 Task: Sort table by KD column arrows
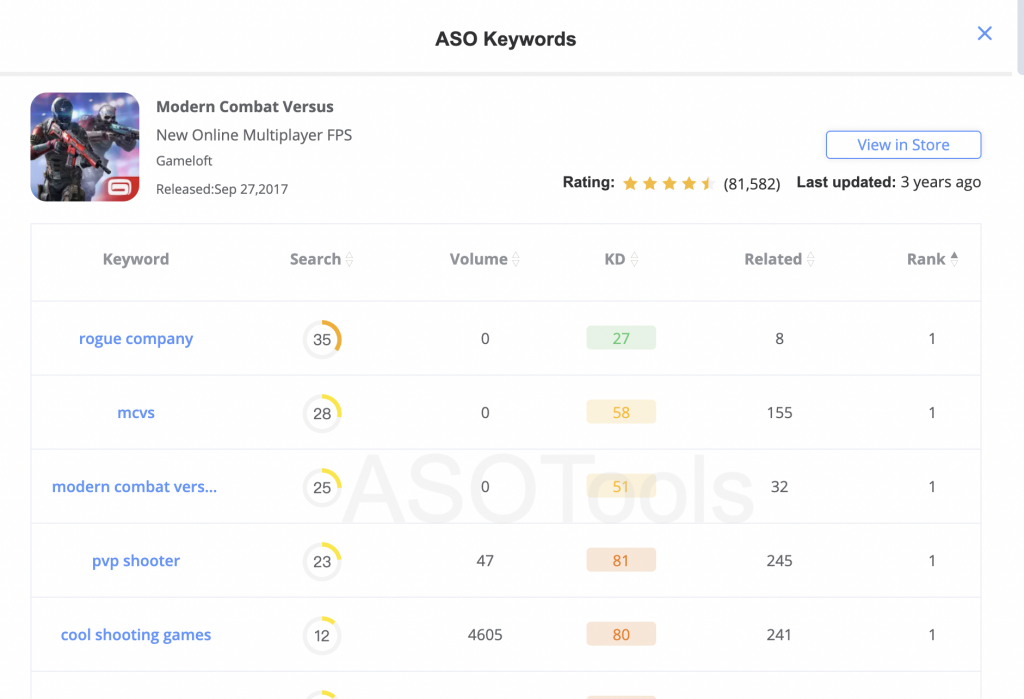(634, 259)
